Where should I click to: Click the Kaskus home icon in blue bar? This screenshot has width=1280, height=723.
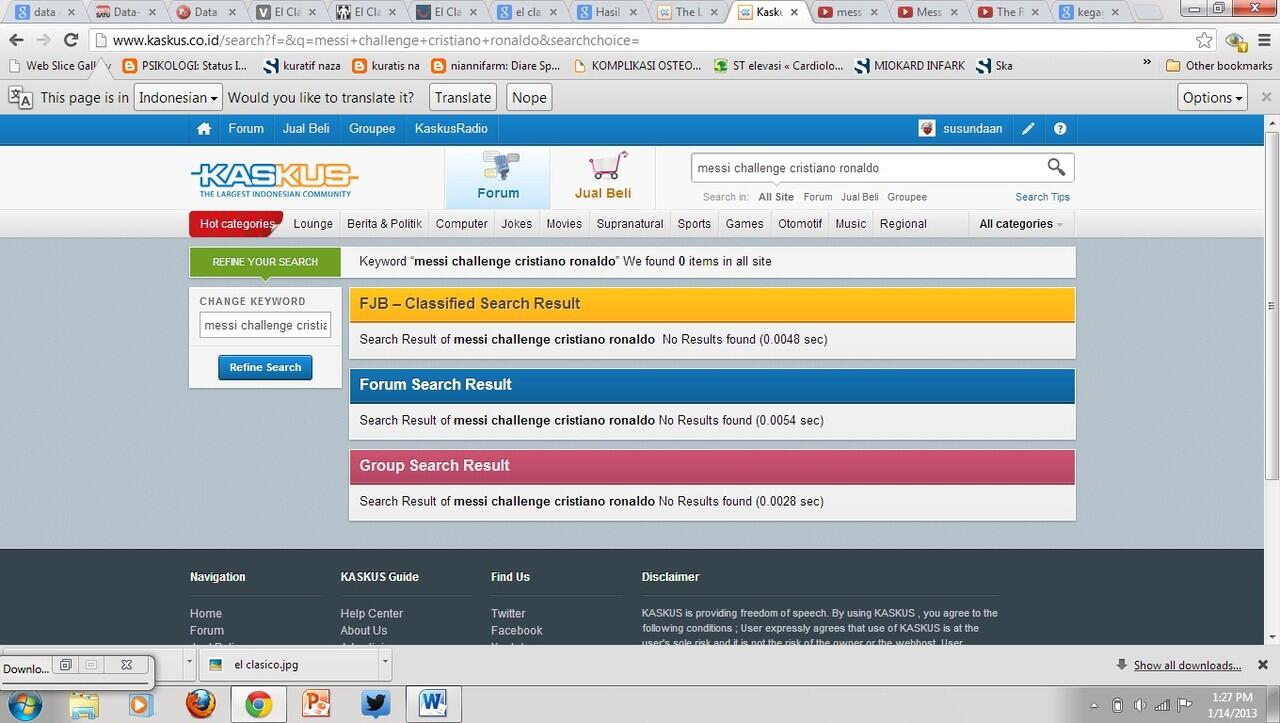[x=204, y=129]
